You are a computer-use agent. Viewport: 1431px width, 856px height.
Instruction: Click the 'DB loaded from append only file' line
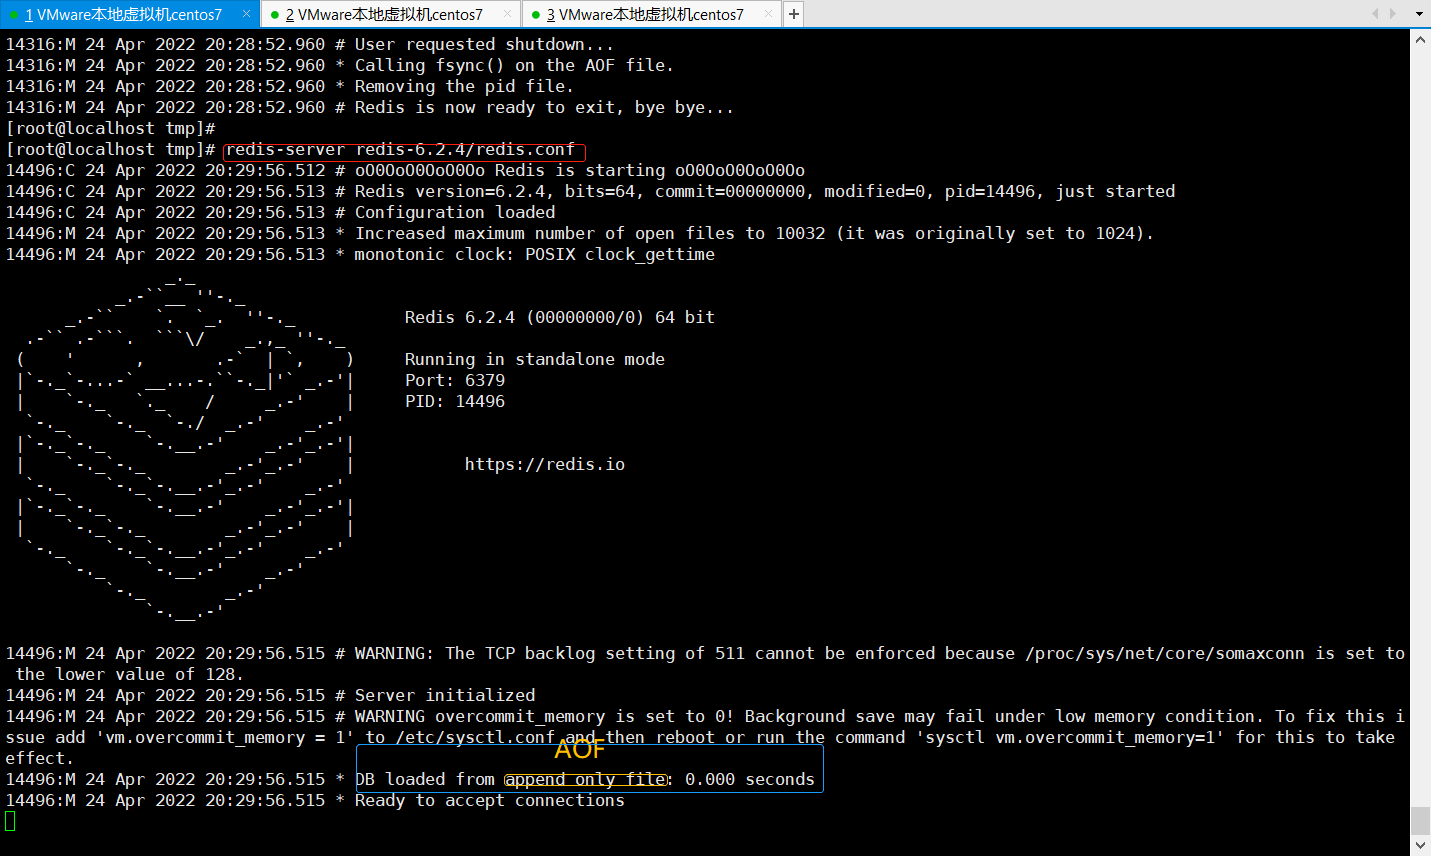[410, 779]
